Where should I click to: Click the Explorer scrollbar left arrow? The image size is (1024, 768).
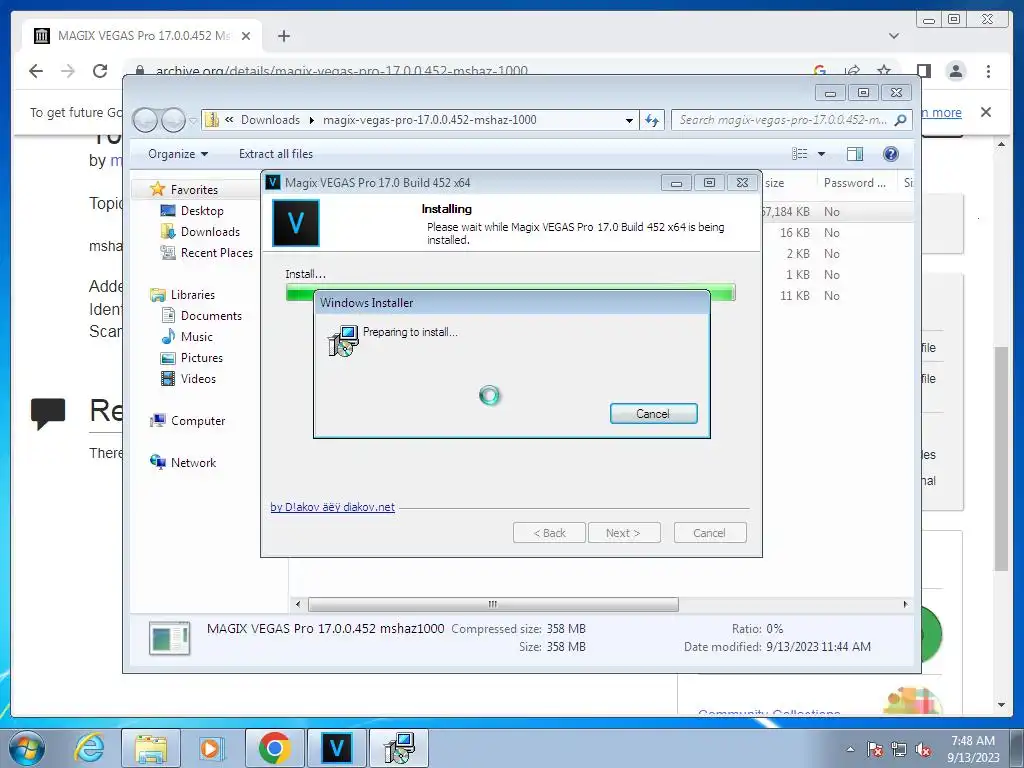point(298,604)
